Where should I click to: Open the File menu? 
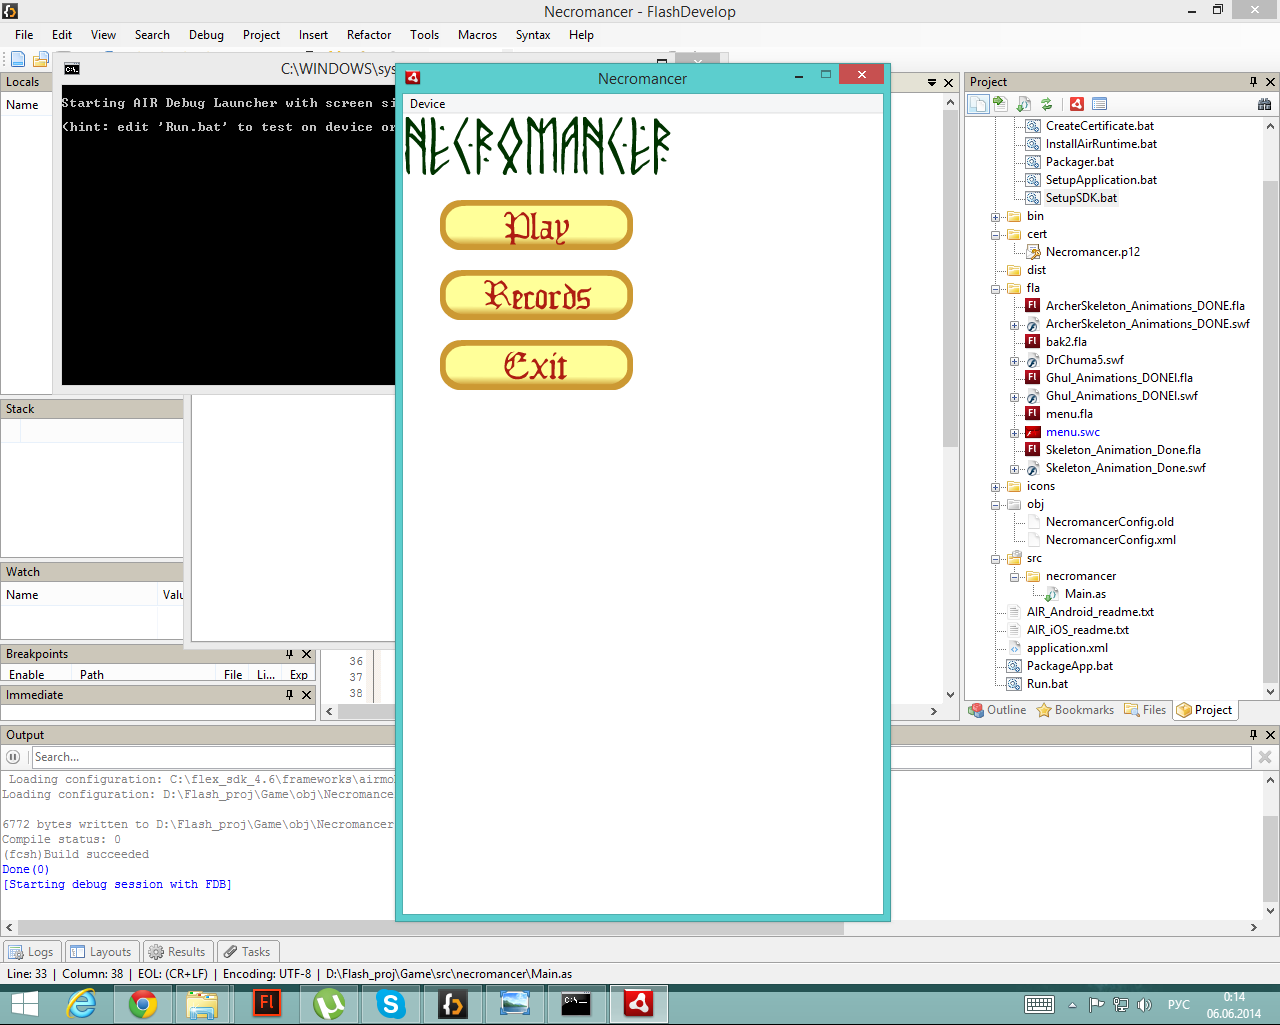(24, 35)
